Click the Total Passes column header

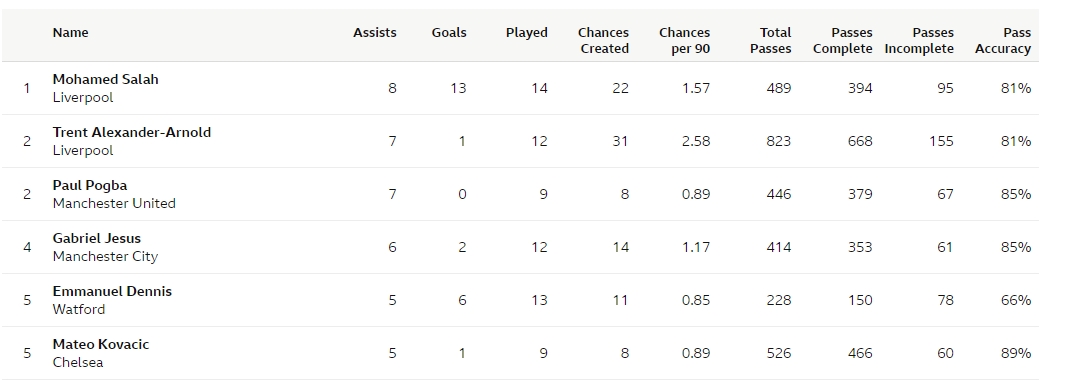click(771, 41)
